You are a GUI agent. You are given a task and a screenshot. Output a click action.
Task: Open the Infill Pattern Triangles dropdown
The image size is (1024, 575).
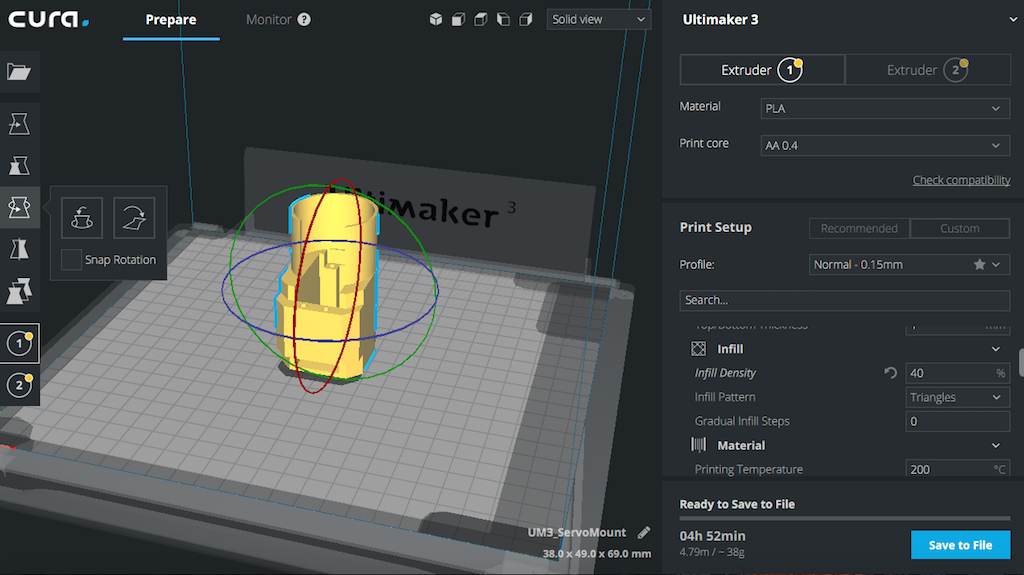pyautogui.click(x=957, y=397)
